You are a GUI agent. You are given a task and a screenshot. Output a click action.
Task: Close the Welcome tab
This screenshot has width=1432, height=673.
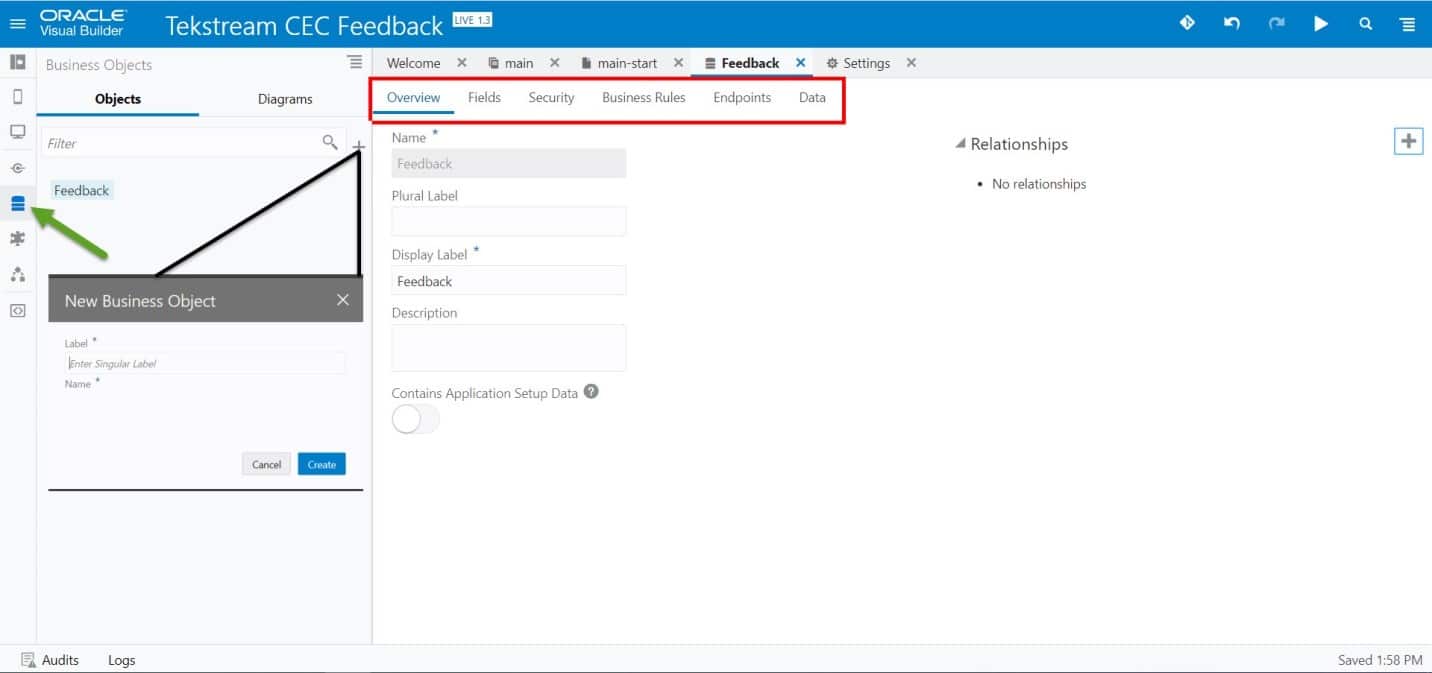[x=462, y=62]
